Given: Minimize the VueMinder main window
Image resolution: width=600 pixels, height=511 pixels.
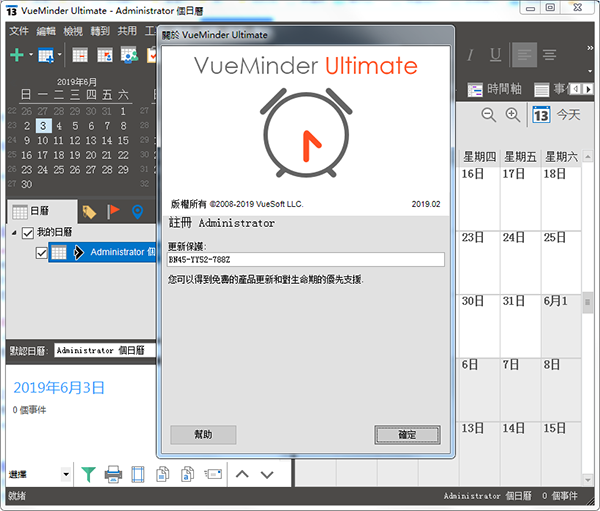Looking at the screenshot, I should click(x=530, y=8).
